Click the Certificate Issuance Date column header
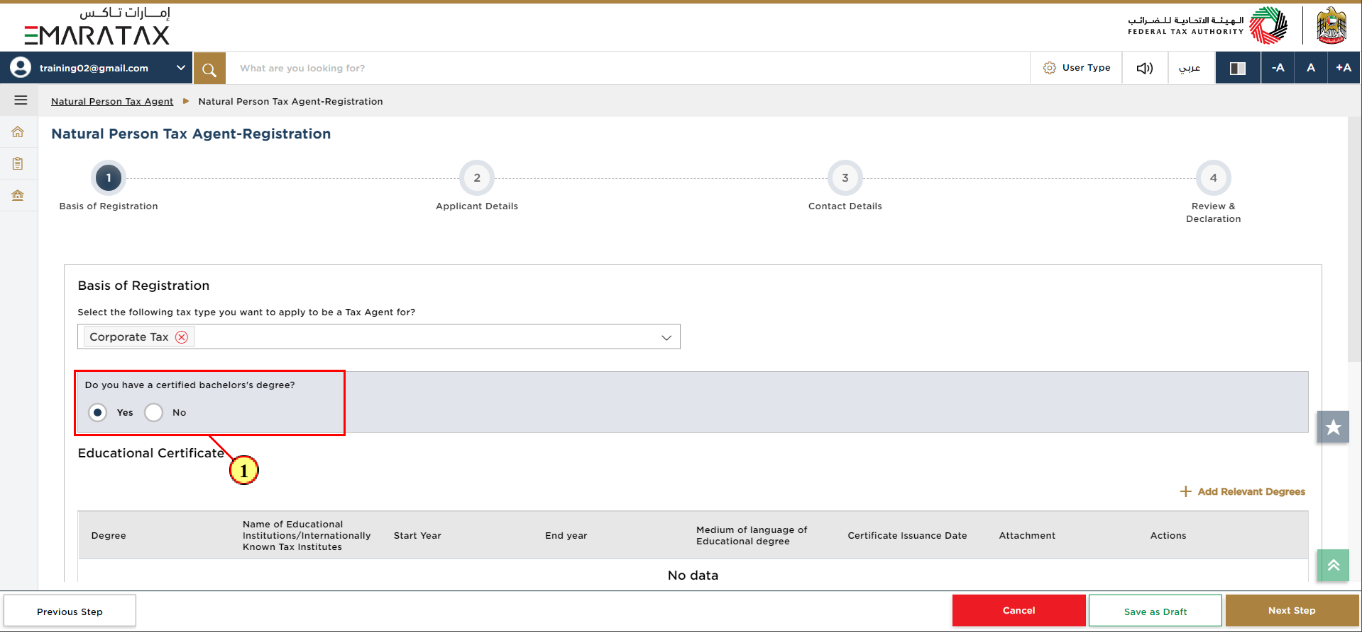Viewport: 1366px width, 637px height. click(x=907, y=536)
